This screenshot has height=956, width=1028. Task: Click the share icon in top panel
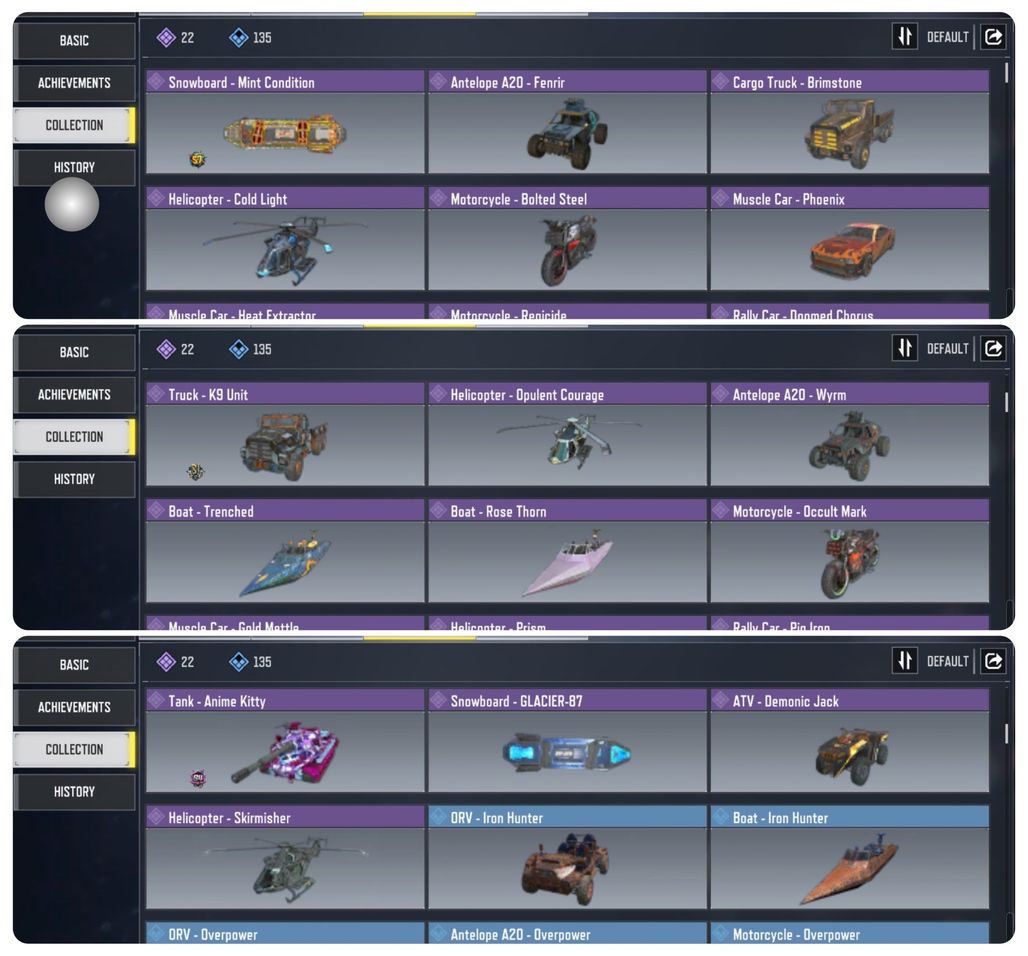click(993, 37)
